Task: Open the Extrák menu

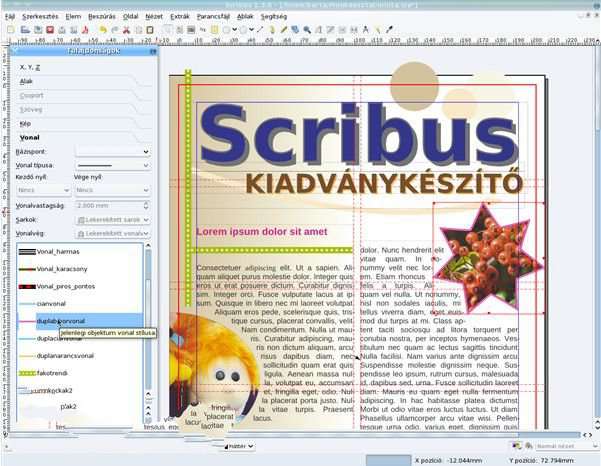Action: [180, 16]
